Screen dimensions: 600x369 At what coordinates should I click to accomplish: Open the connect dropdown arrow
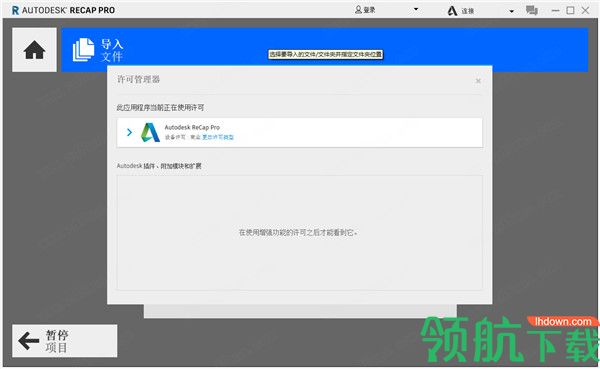click(512, 11)
